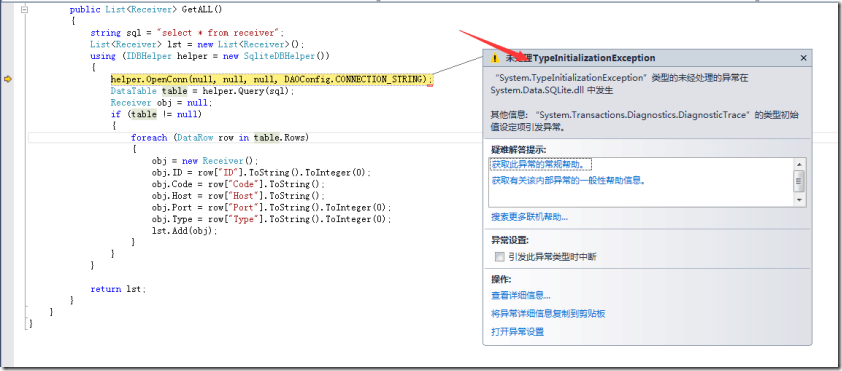This screenshot has height=371, width=842.
Task: Click 'using (IDBHelper helper = new SqliteDBHelper())' line
Action: (x=210, y=56)
